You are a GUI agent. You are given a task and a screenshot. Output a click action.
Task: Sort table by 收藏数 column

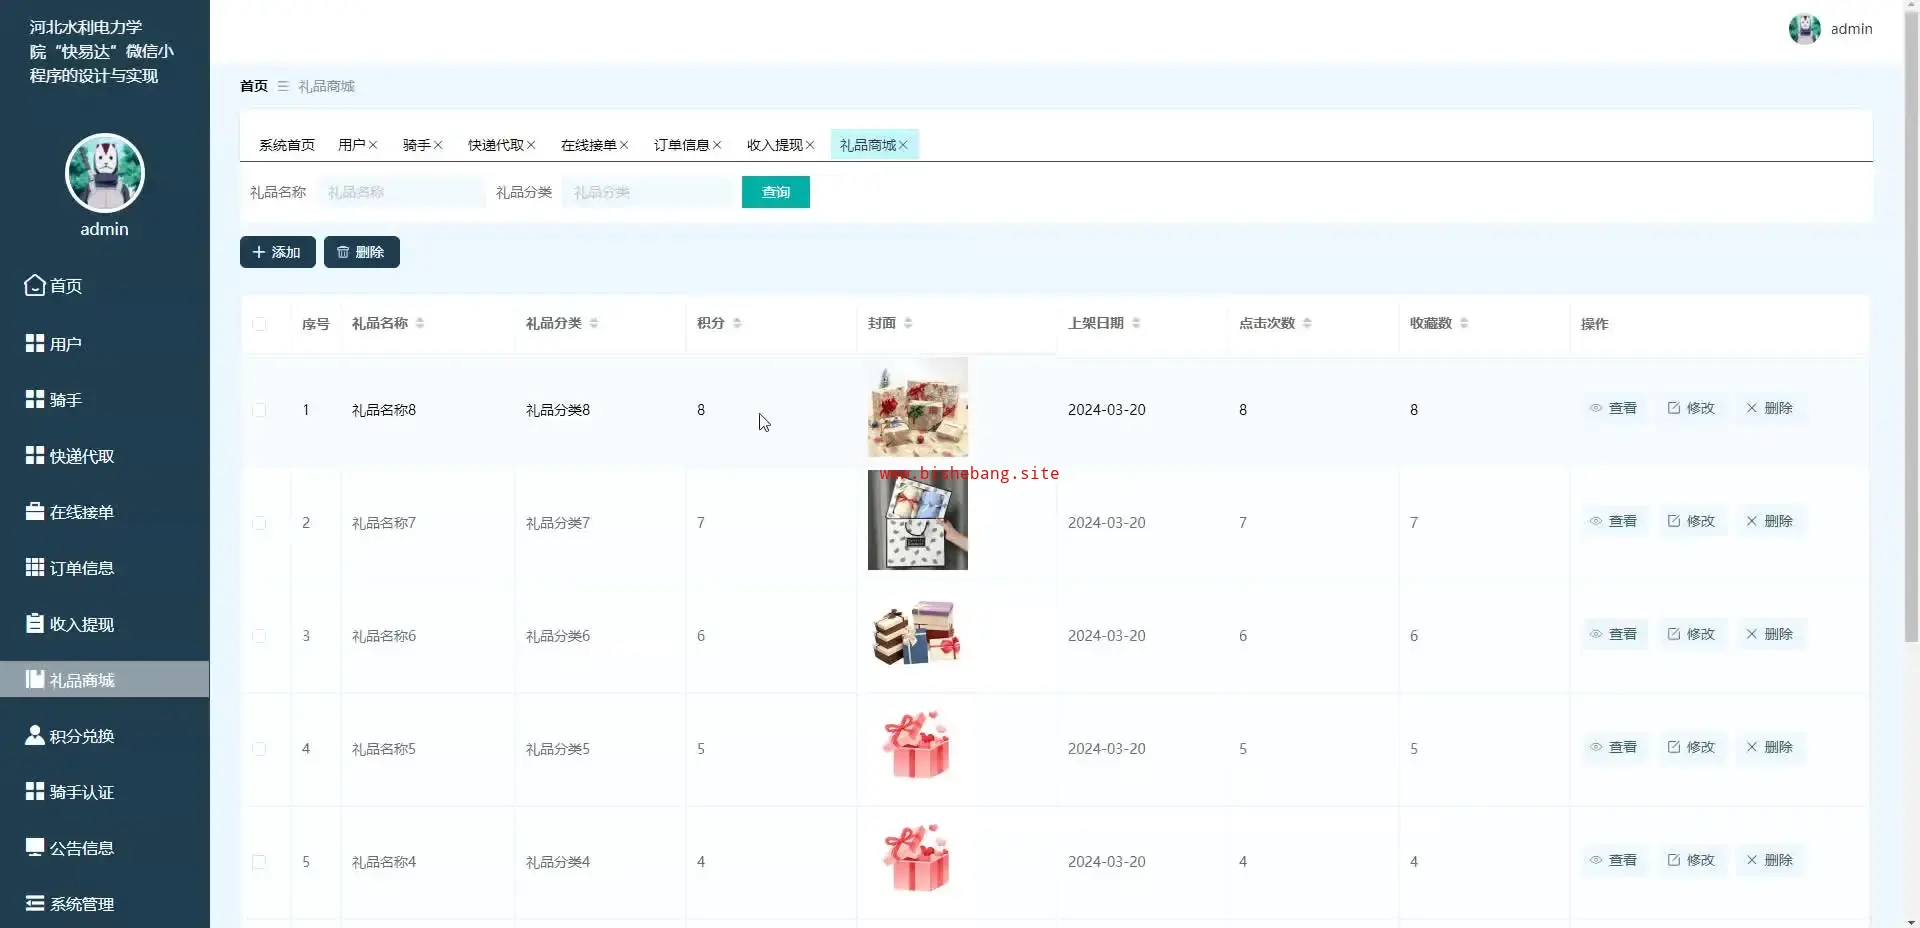[1464, 323]
